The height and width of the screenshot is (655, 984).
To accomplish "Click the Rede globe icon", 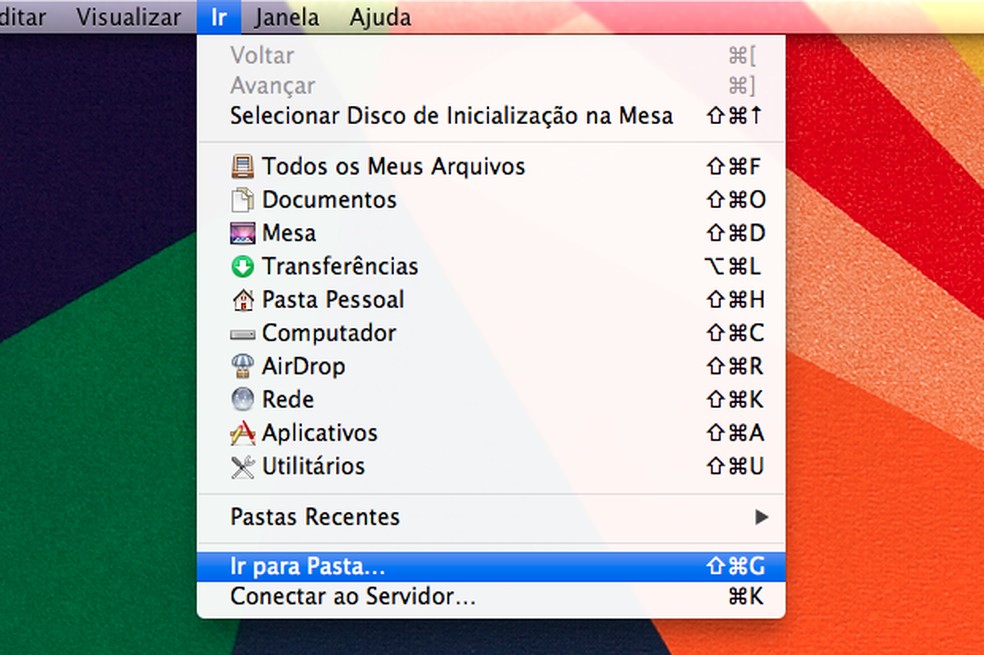I will coord(242,400).
